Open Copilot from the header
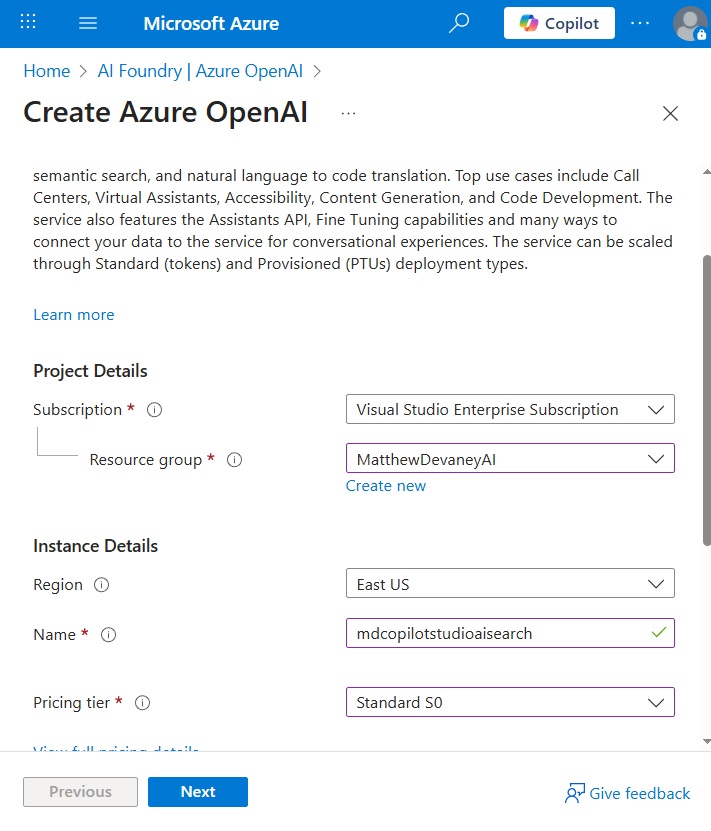 click(559, 23)
